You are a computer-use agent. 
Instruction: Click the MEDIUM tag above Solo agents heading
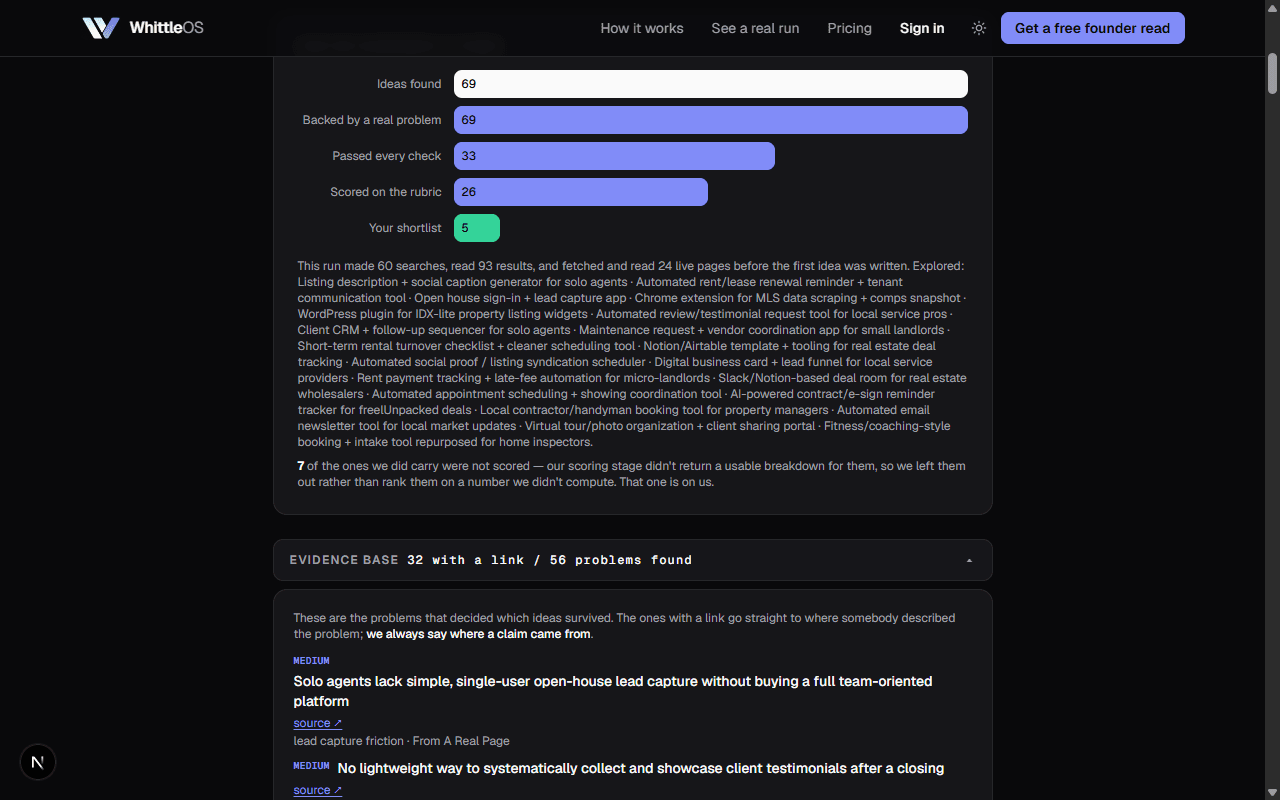[311, 661]
